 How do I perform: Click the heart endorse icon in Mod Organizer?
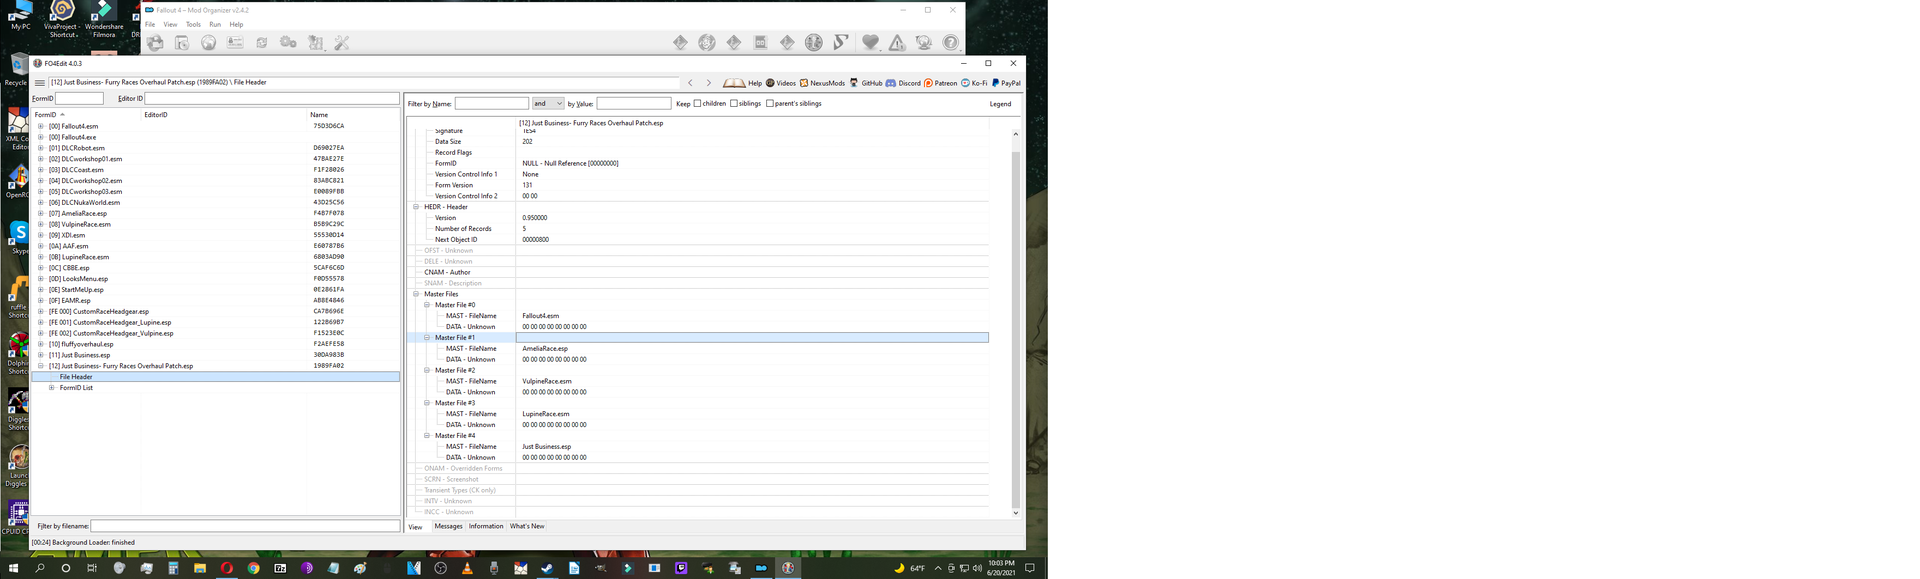(x=871, y=42)
